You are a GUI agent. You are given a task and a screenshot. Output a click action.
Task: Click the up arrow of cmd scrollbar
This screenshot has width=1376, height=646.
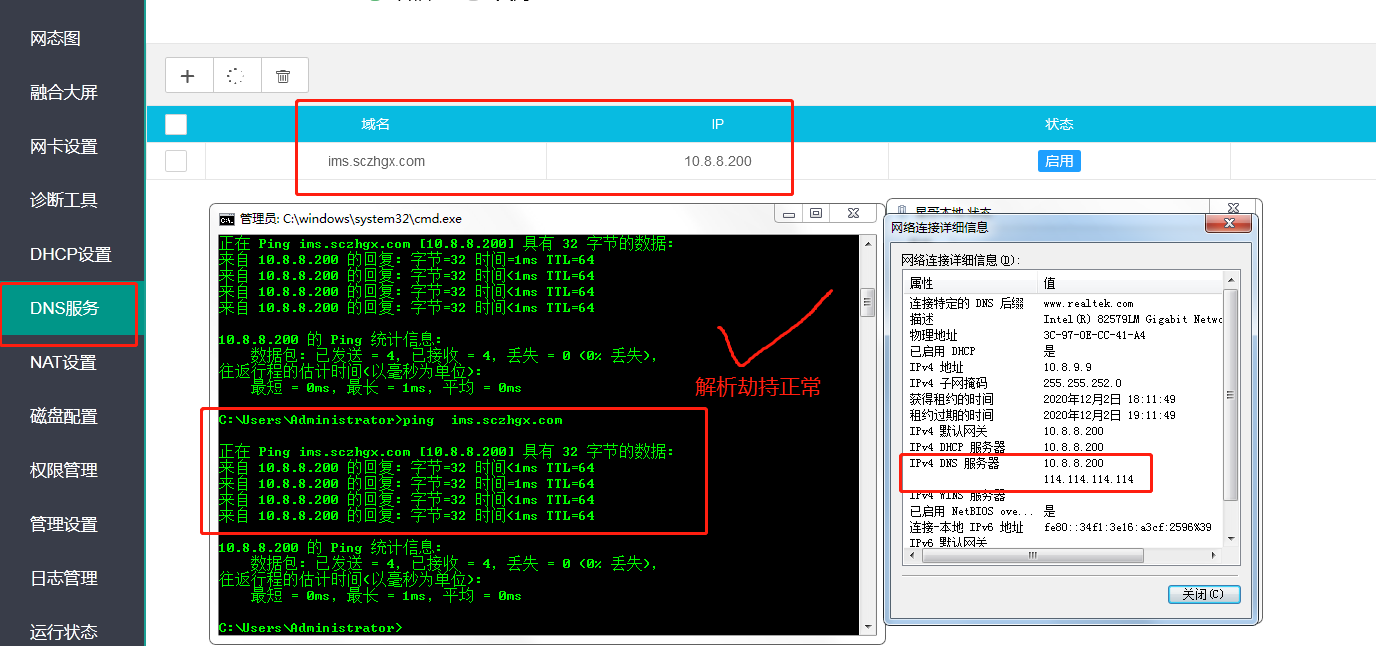click(x=867, y=243)
